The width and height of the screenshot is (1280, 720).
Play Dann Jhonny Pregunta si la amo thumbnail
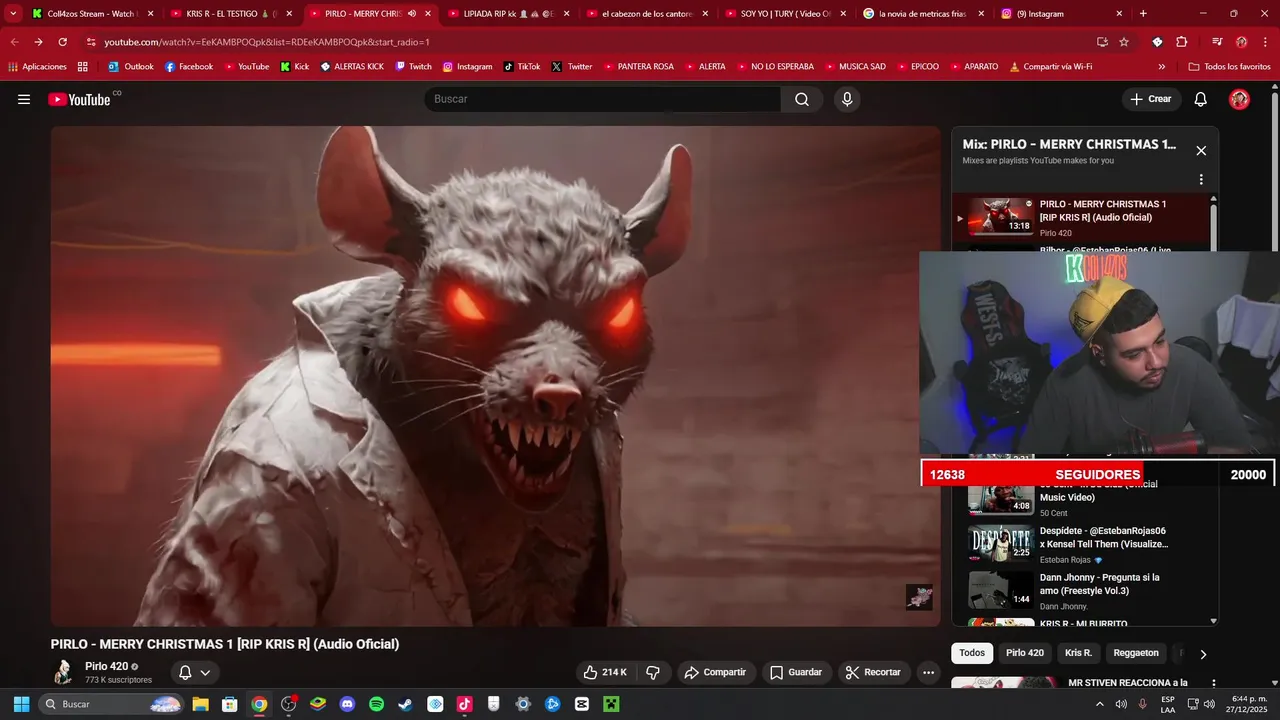[1000, 589]
